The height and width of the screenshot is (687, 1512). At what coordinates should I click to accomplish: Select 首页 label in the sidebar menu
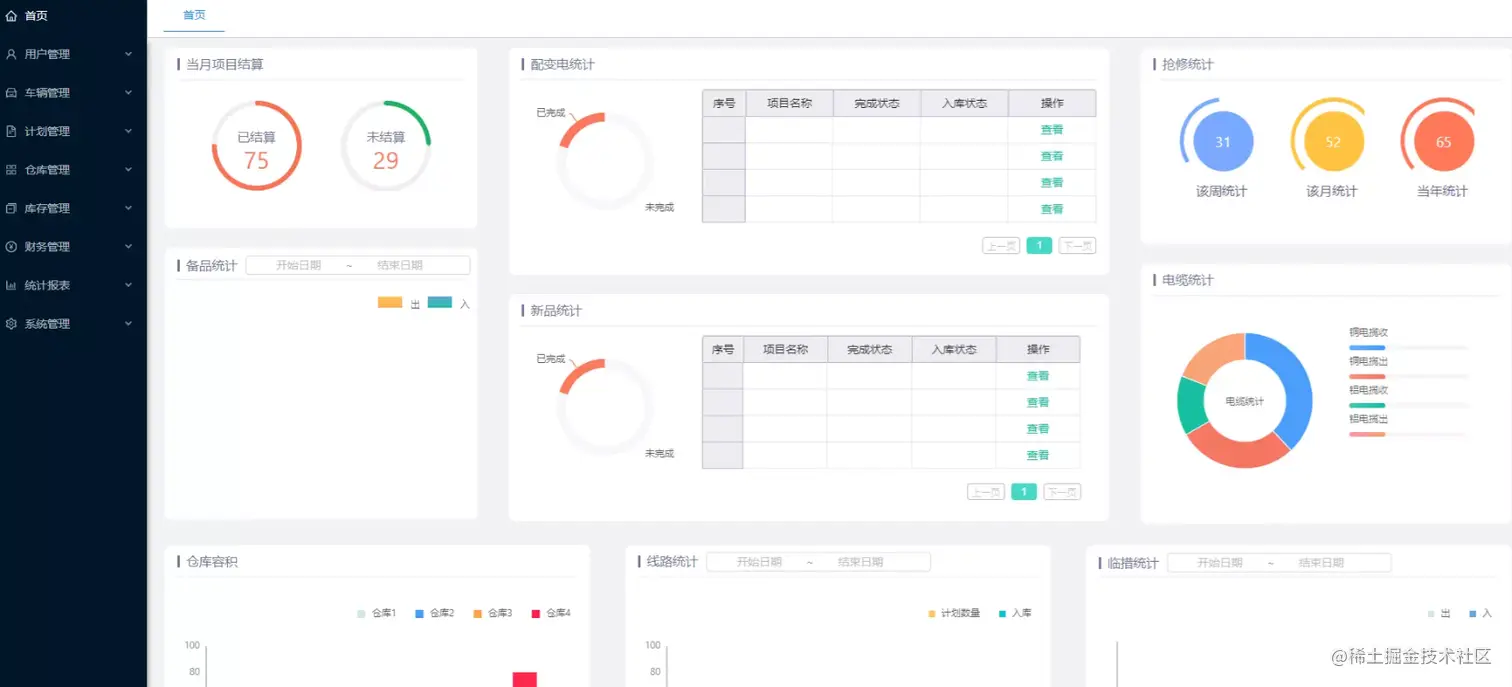click(36, 16)
